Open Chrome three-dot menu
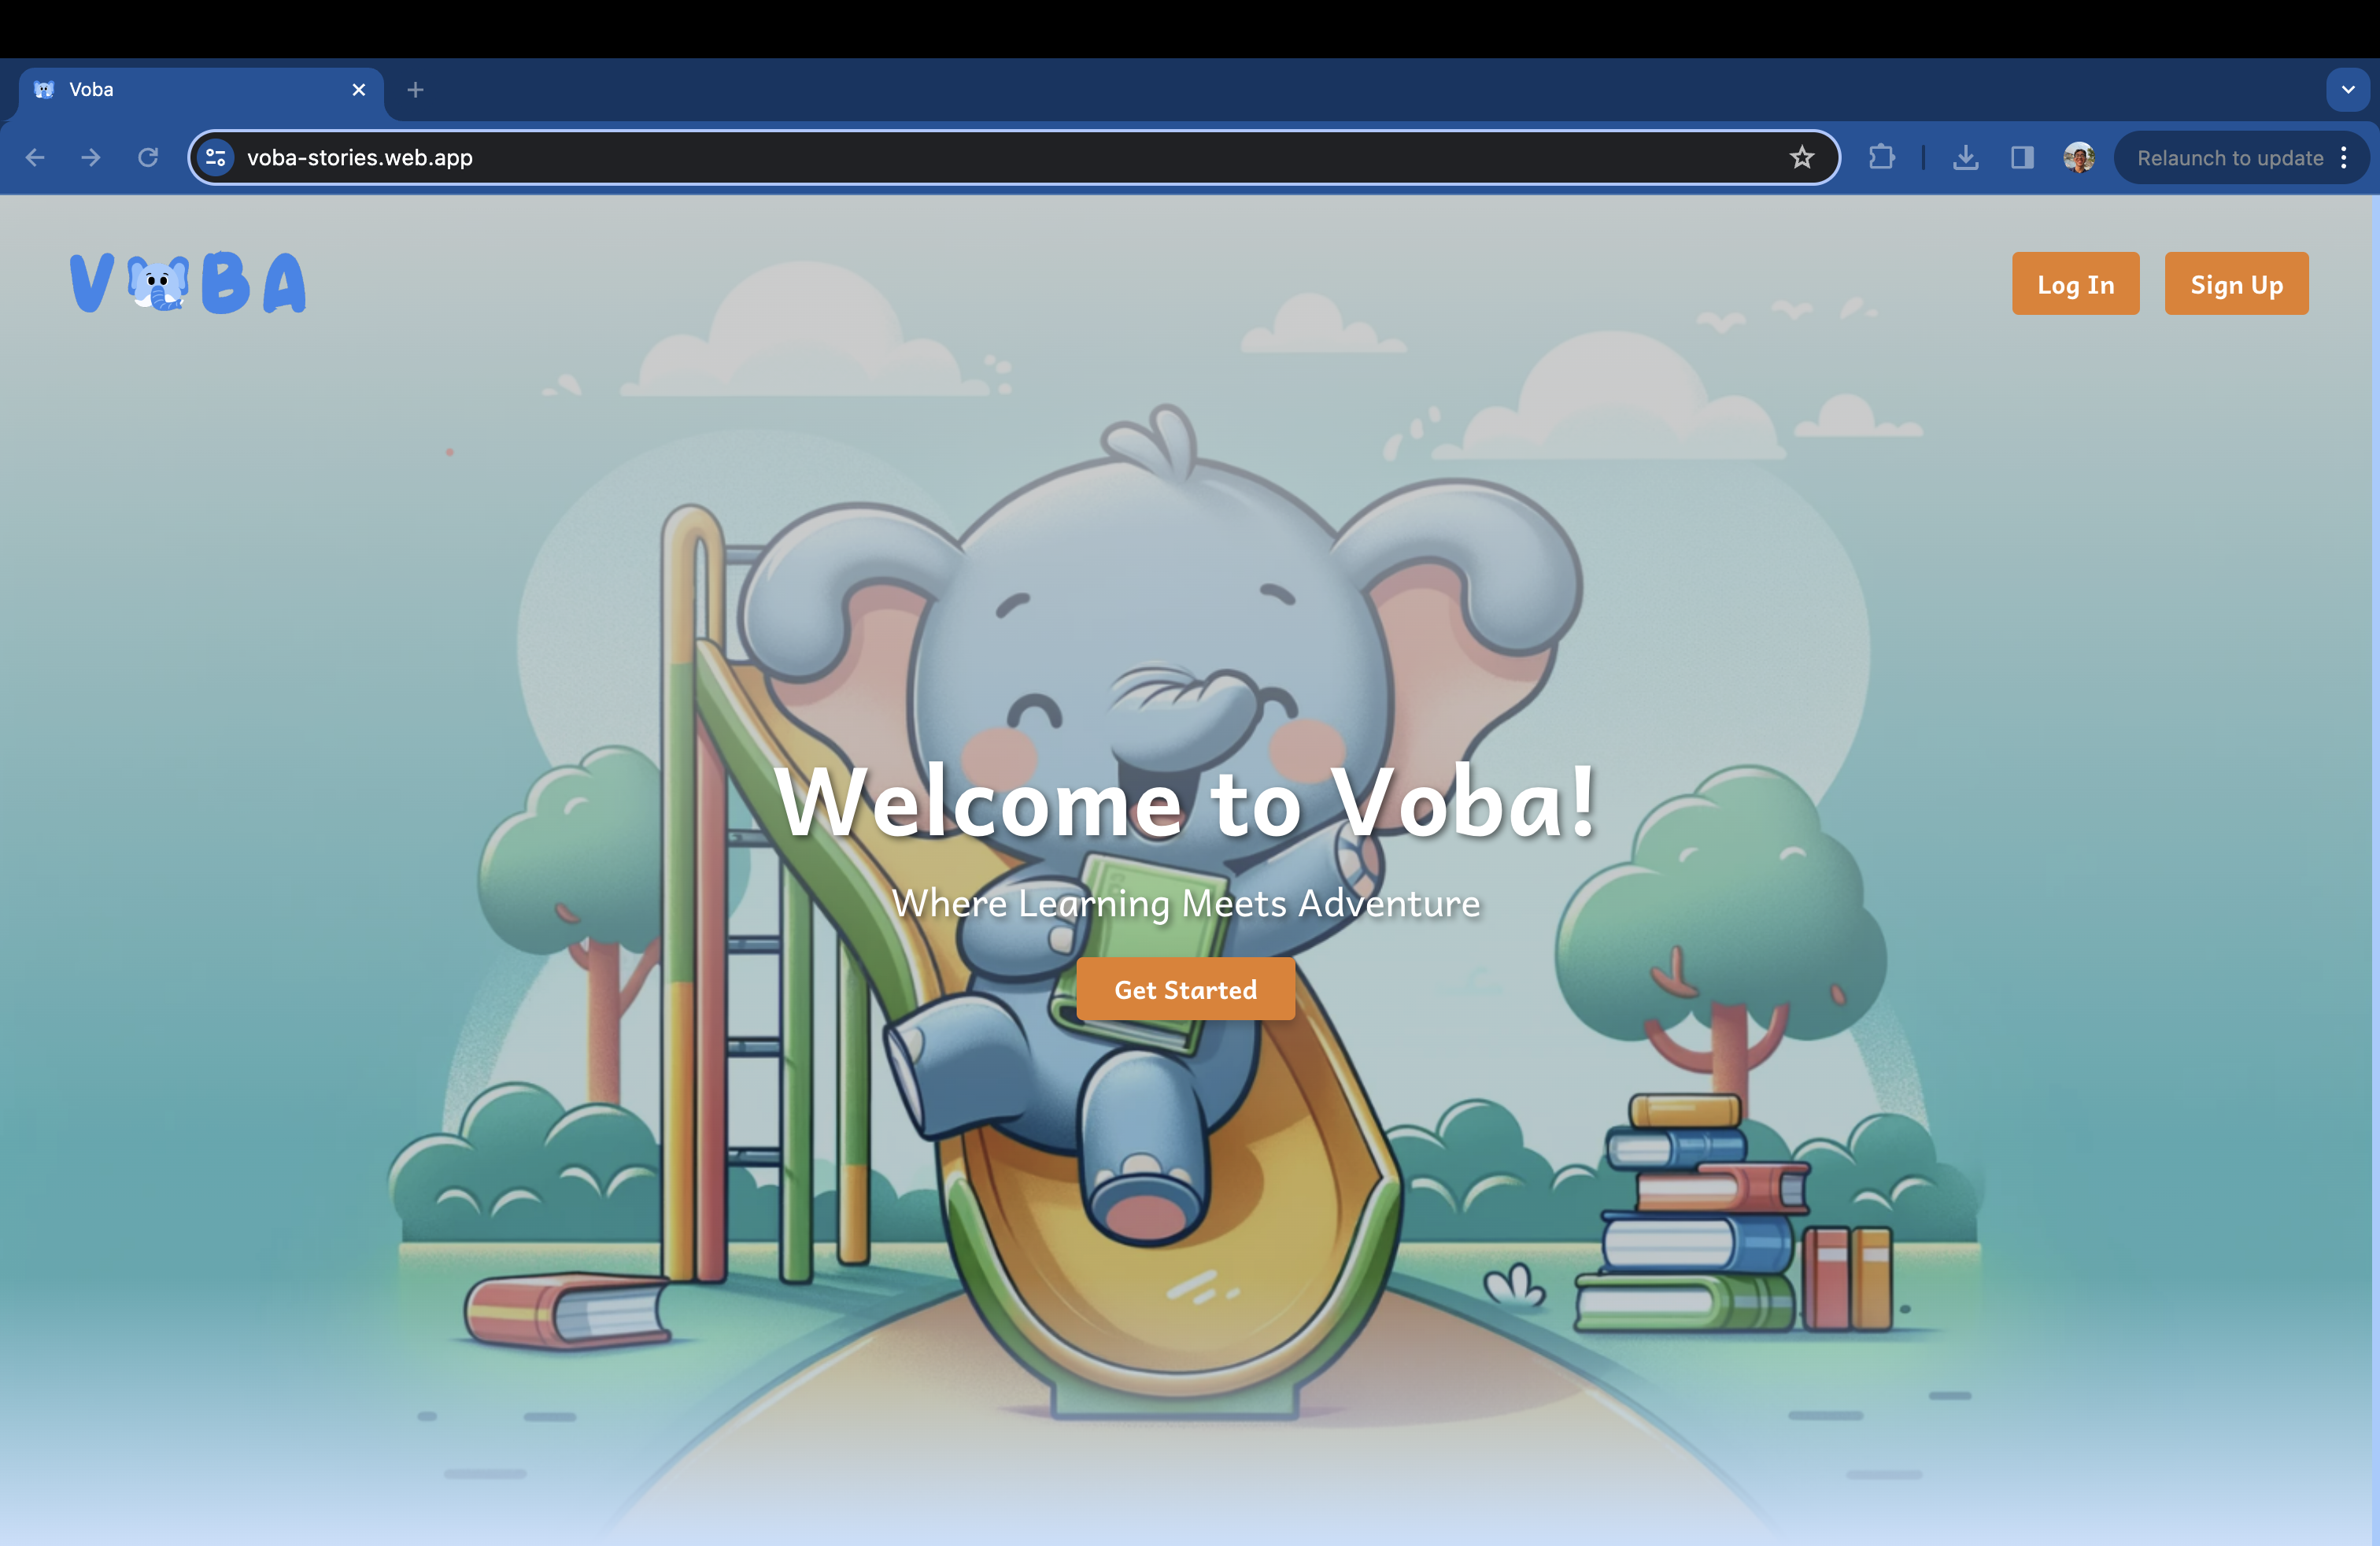Screen dimensions: 2380x1546 [x=2344, y=158]
